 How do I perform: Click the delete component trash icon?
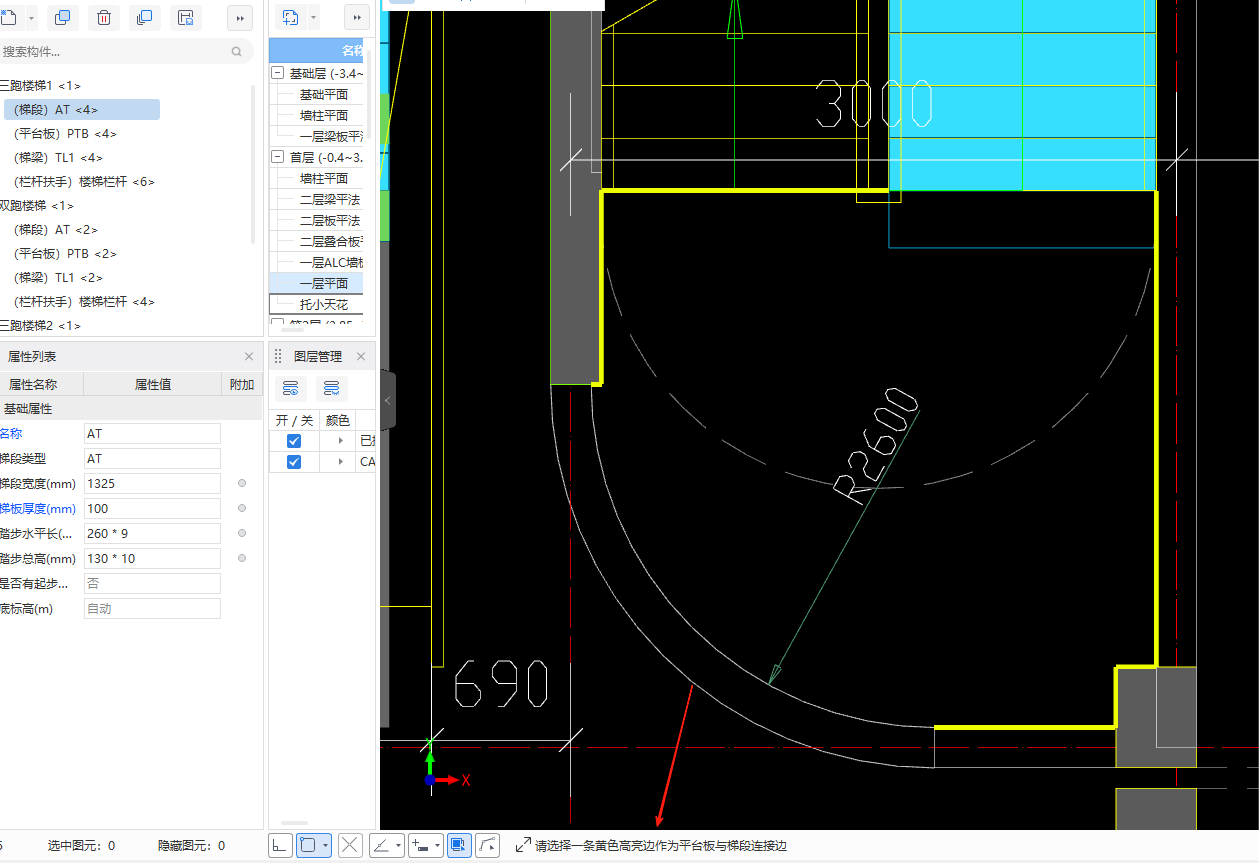click(x=104, y=17)
